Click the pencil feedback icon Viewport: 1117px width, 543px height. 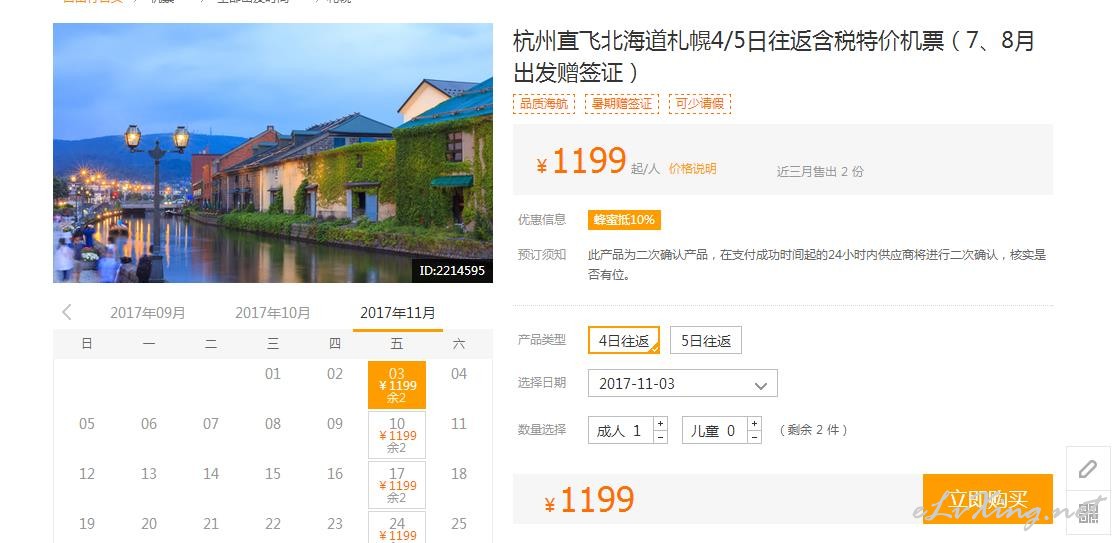click(1088, 469)
